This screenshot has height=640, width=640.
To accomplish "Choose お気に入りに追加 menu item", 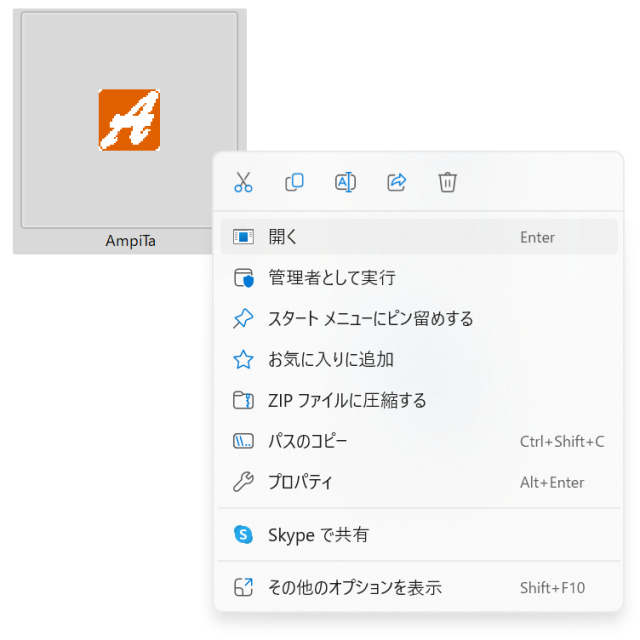I will 419,360.
